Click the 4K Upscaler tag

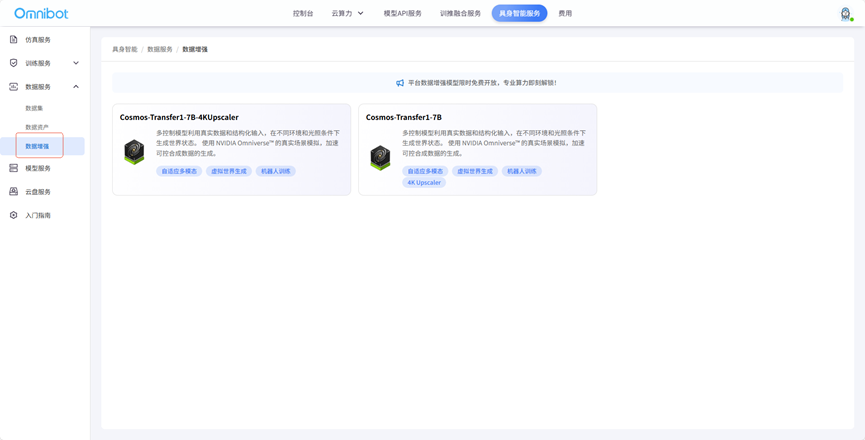point(424,183)
